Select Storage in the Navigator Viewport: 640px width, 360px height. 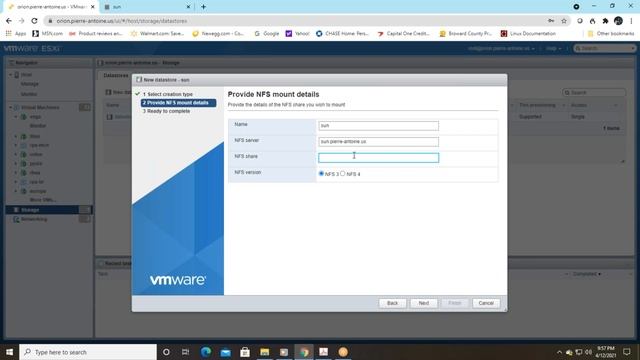tap(49, 210)
